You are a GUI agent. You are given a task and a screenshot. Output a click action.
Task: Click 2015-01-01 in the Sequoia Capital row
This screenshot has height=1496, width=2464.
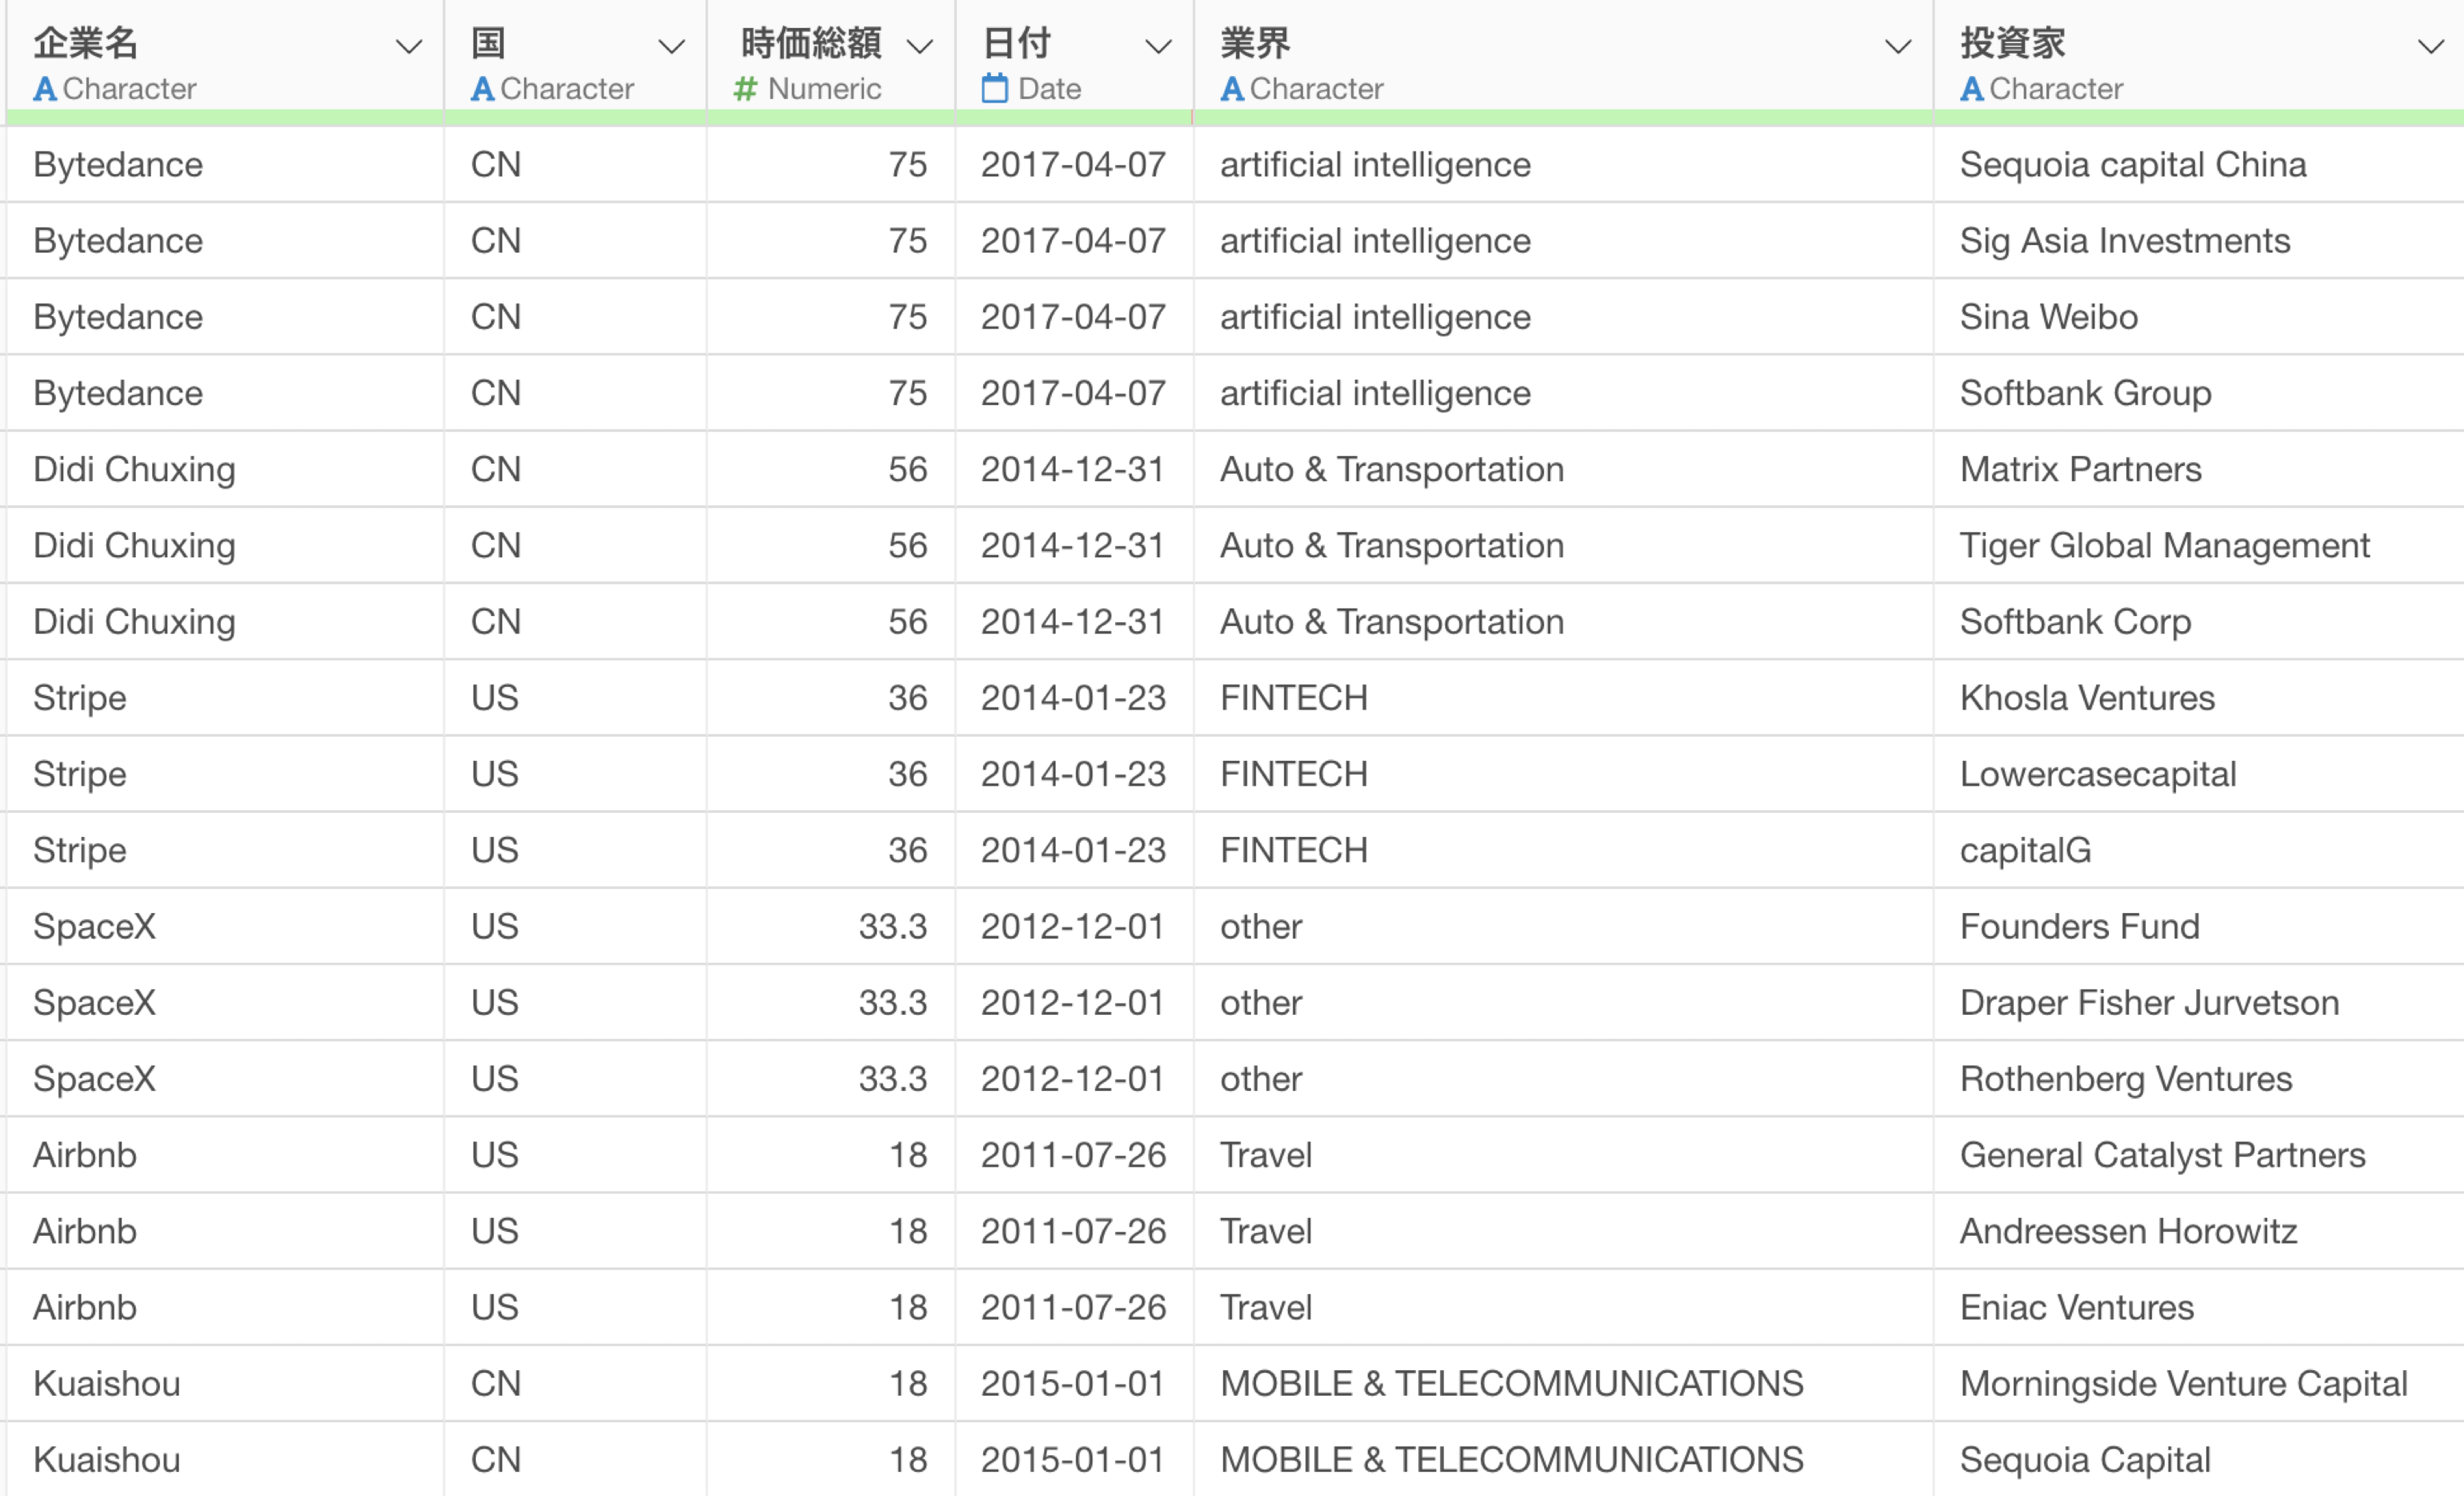1072,1460
